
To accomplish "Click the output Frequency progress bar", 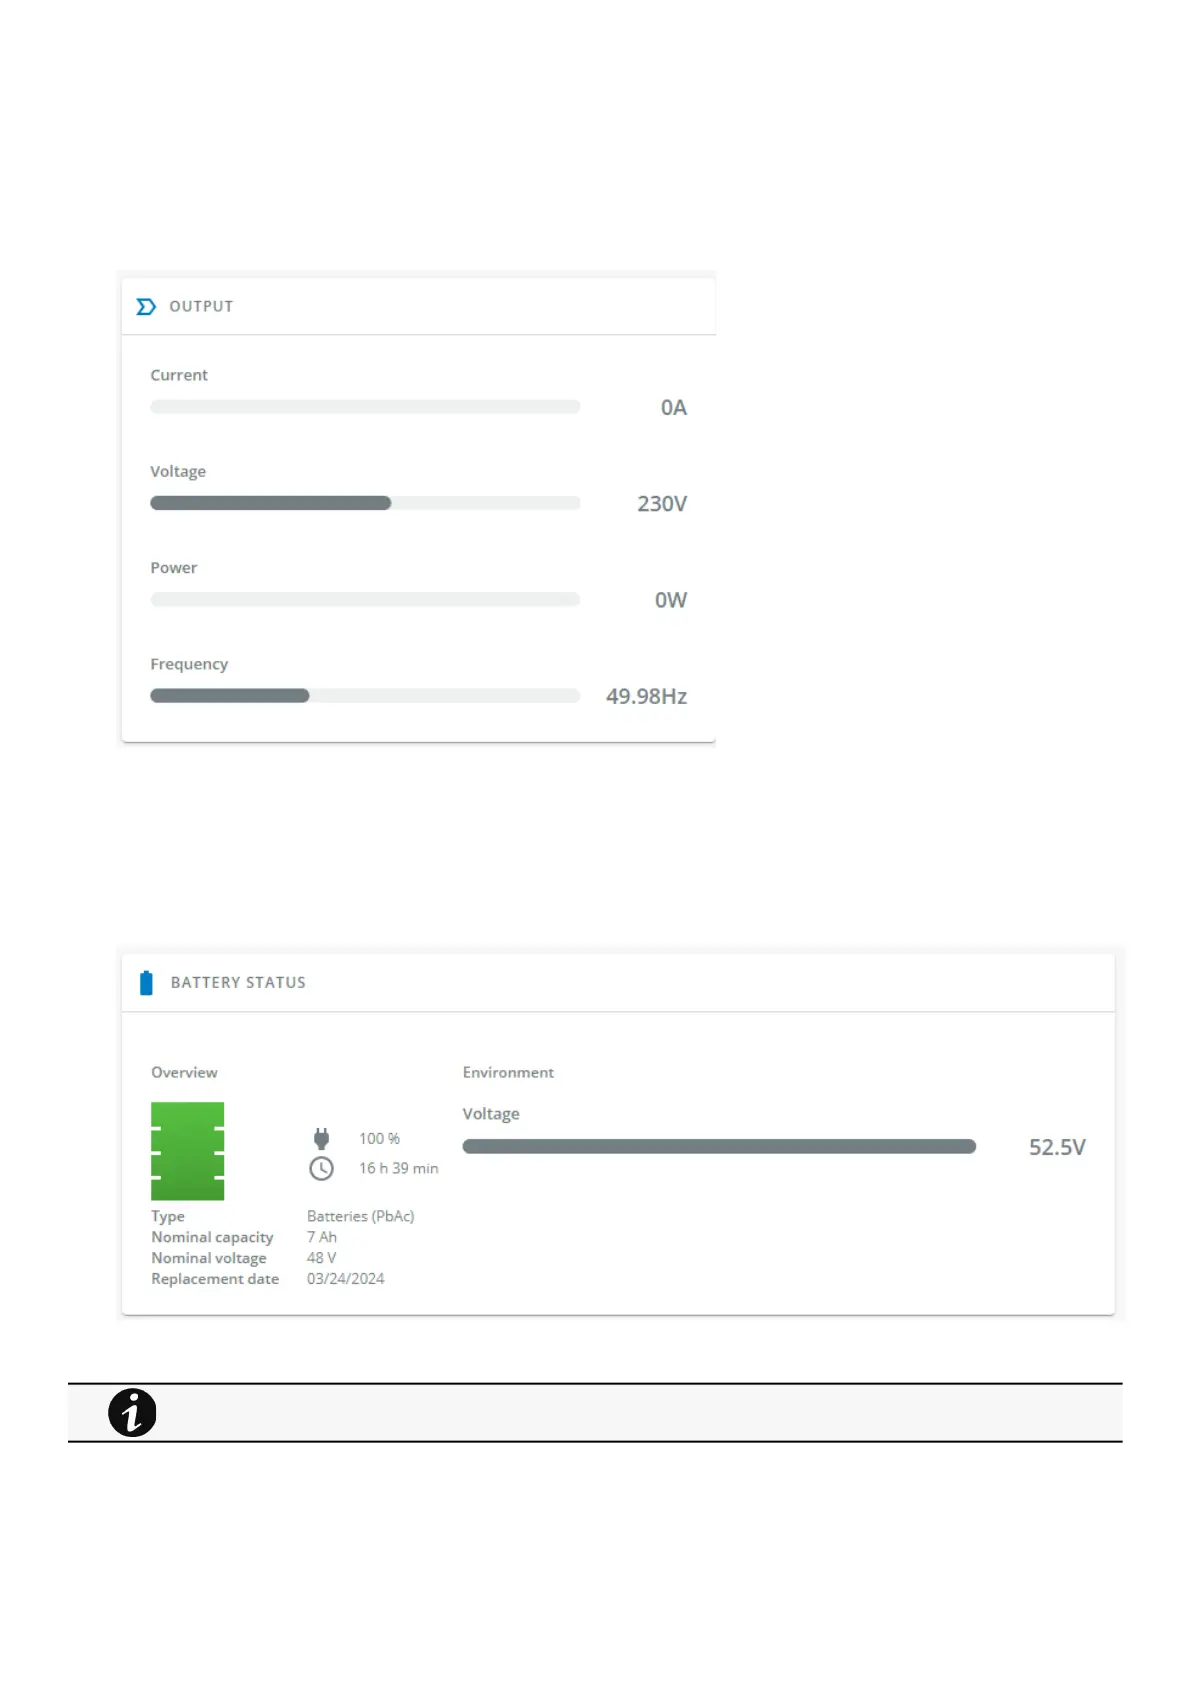I will (365, 696).
